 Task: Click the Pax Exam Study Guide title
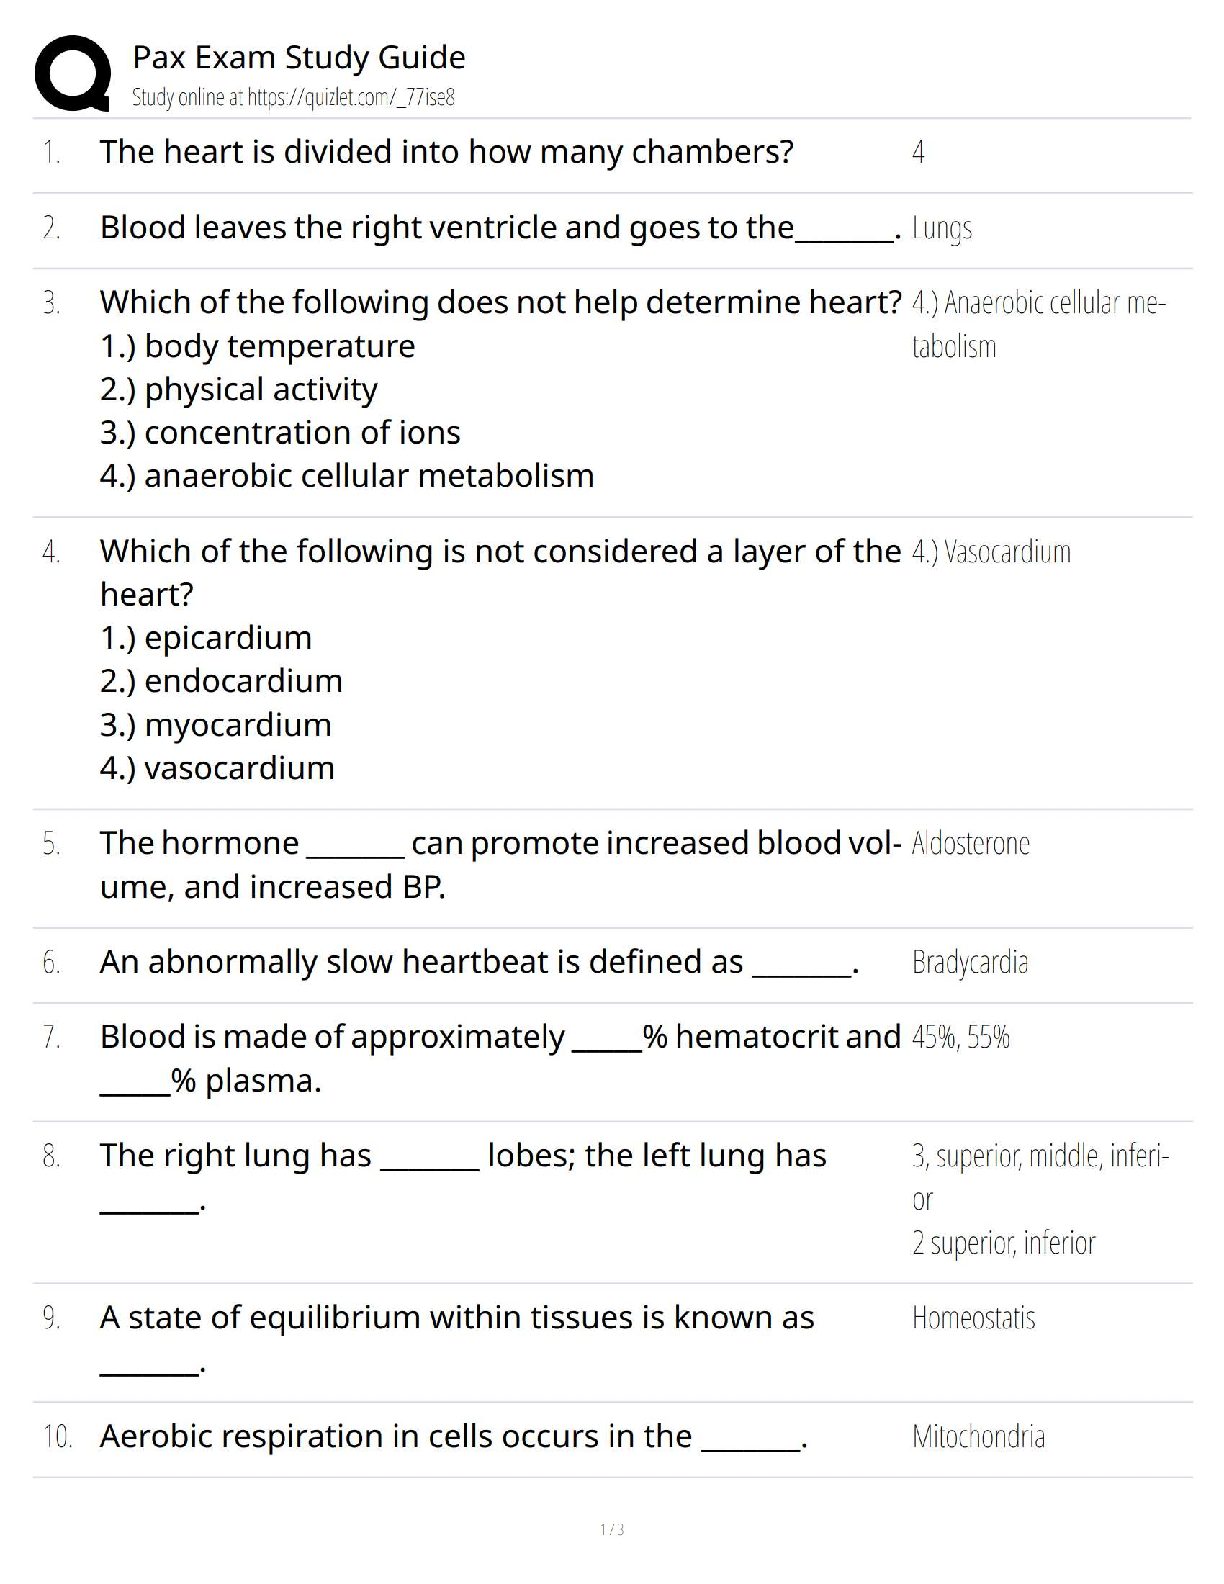click(298, 57)
